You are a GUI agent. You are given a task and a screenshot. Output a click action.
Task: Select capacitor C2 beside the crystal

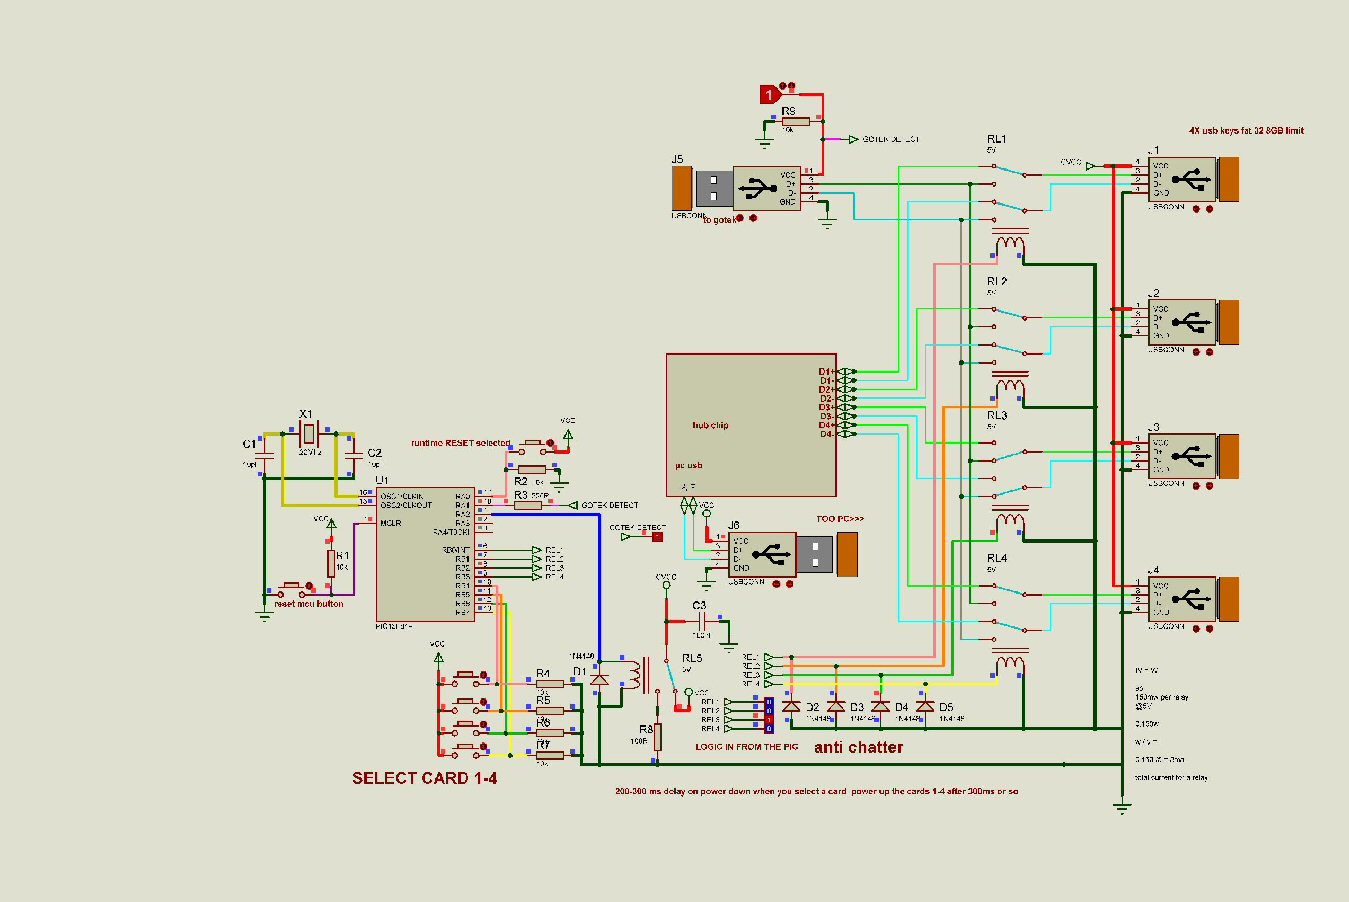click(352, 455)
